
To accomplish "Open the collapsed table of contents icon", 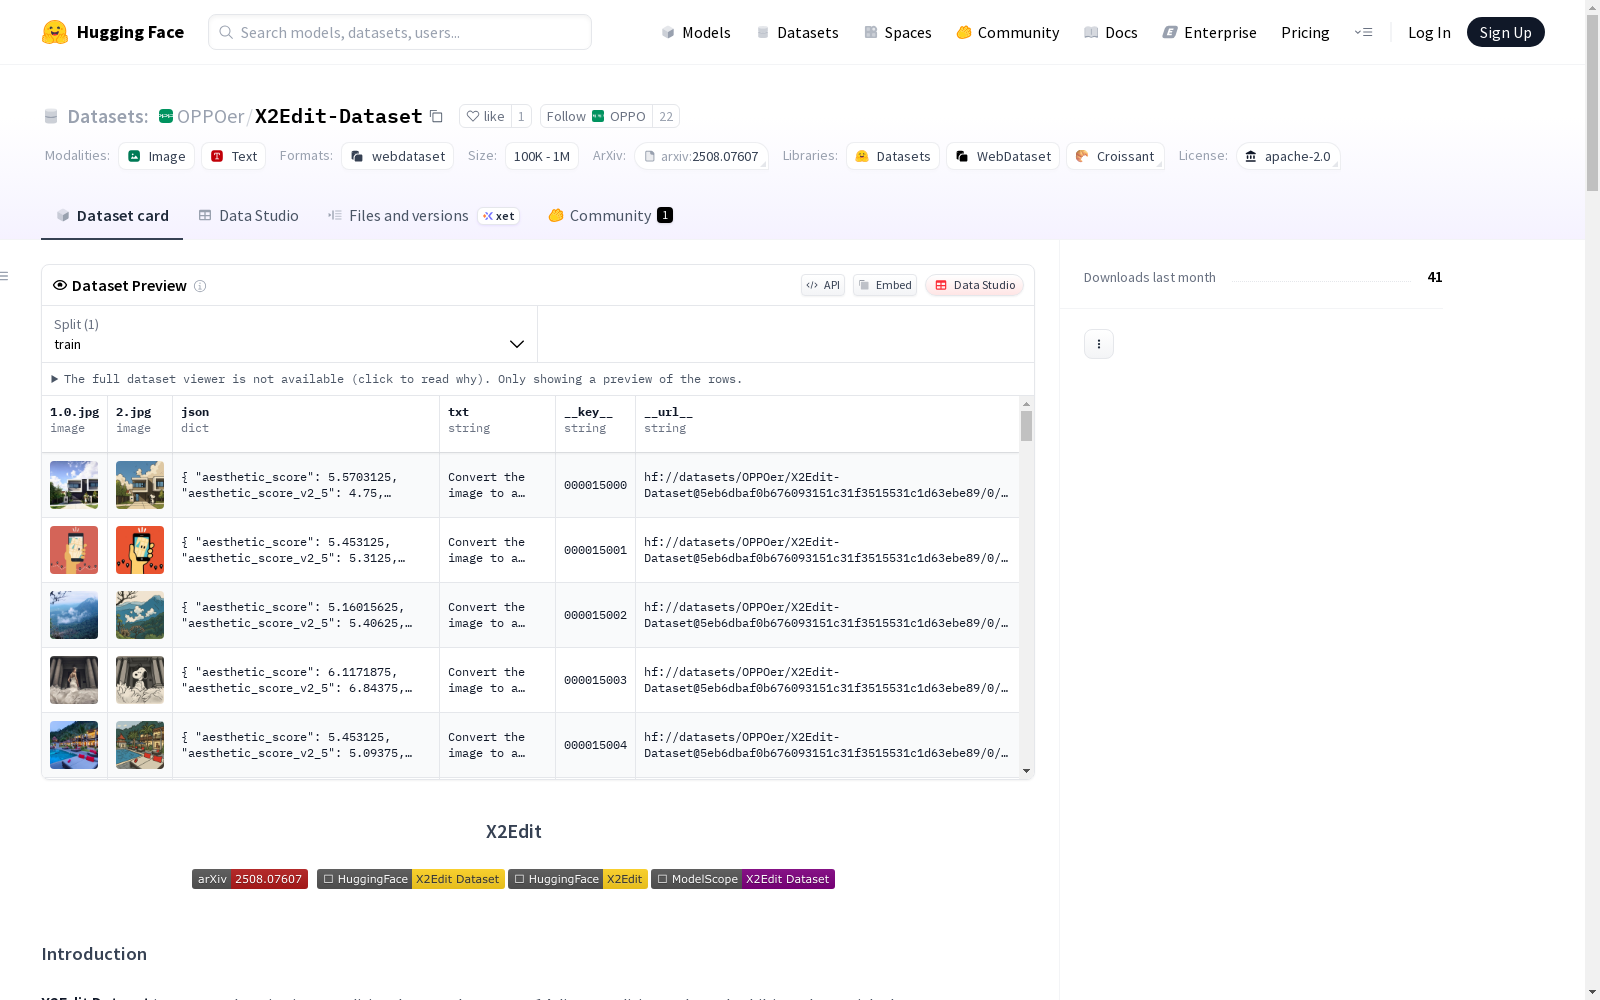I will [4, 276].
